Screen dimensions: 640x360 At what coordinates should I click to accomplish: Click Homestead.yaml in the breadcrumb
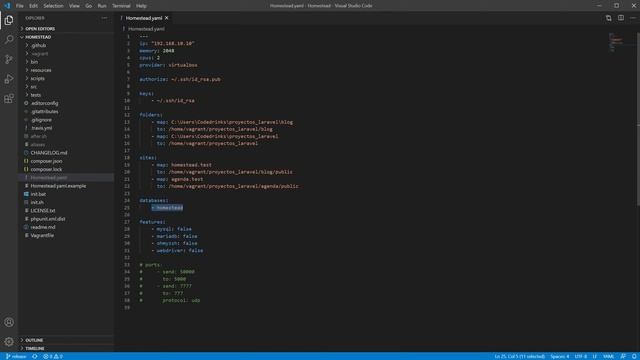(x=146, y=29)
